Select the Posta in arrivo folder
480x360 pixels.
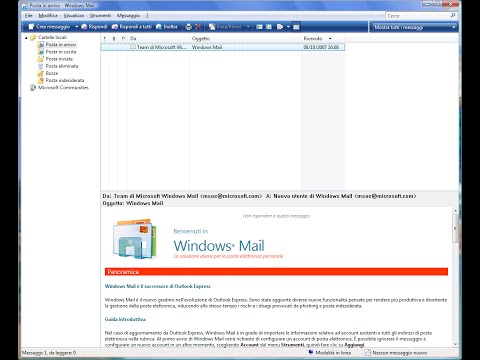click(x=61, y=44)
